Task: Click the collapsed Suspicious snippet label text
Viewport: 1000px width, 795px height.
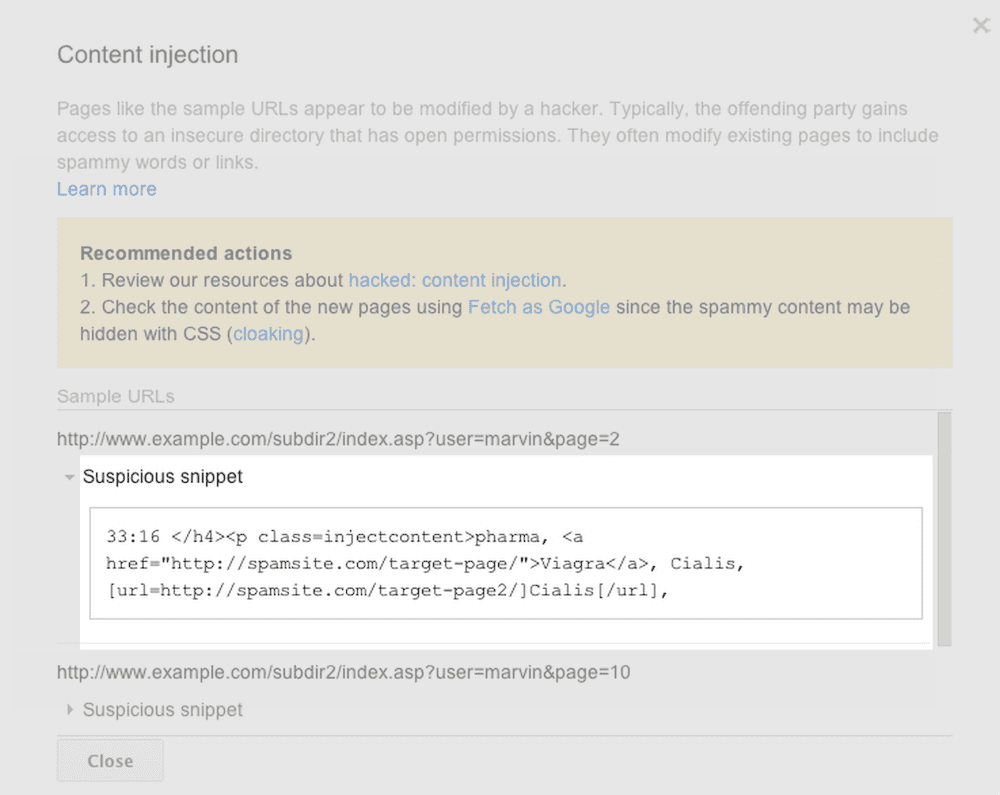Action: pos(162,710)
